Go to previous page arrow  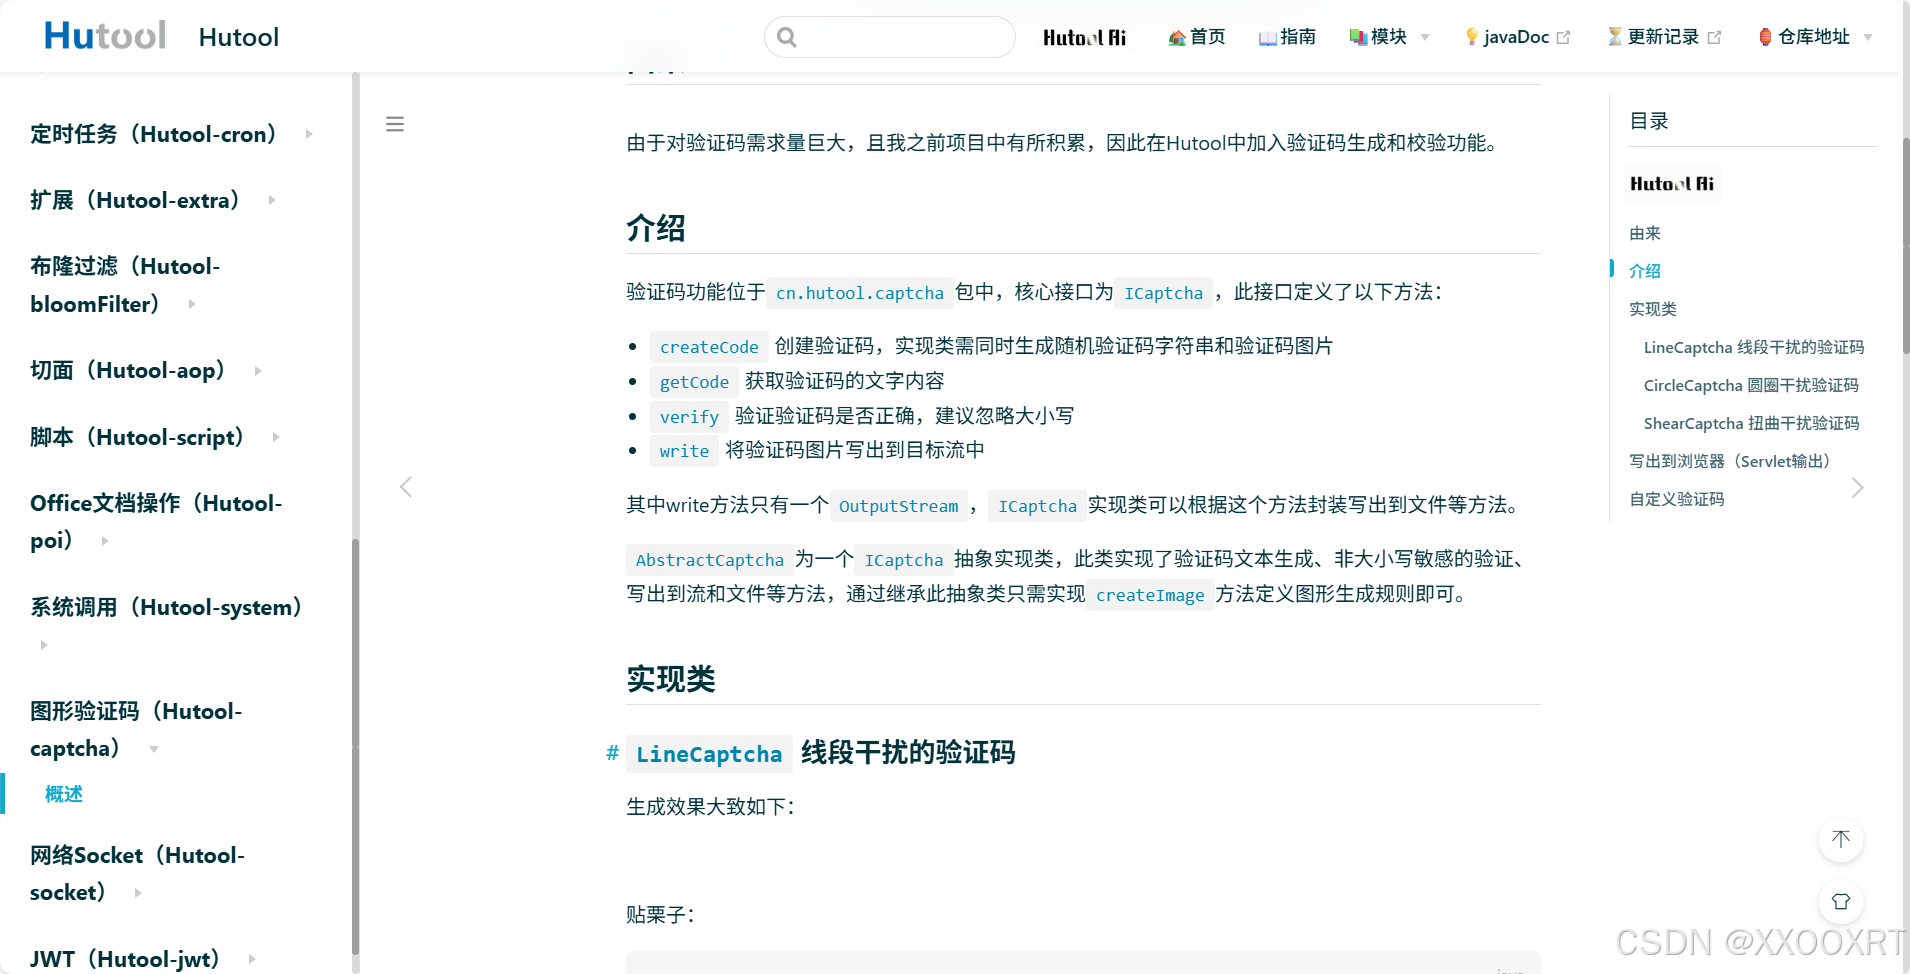[x=406, y=487]
